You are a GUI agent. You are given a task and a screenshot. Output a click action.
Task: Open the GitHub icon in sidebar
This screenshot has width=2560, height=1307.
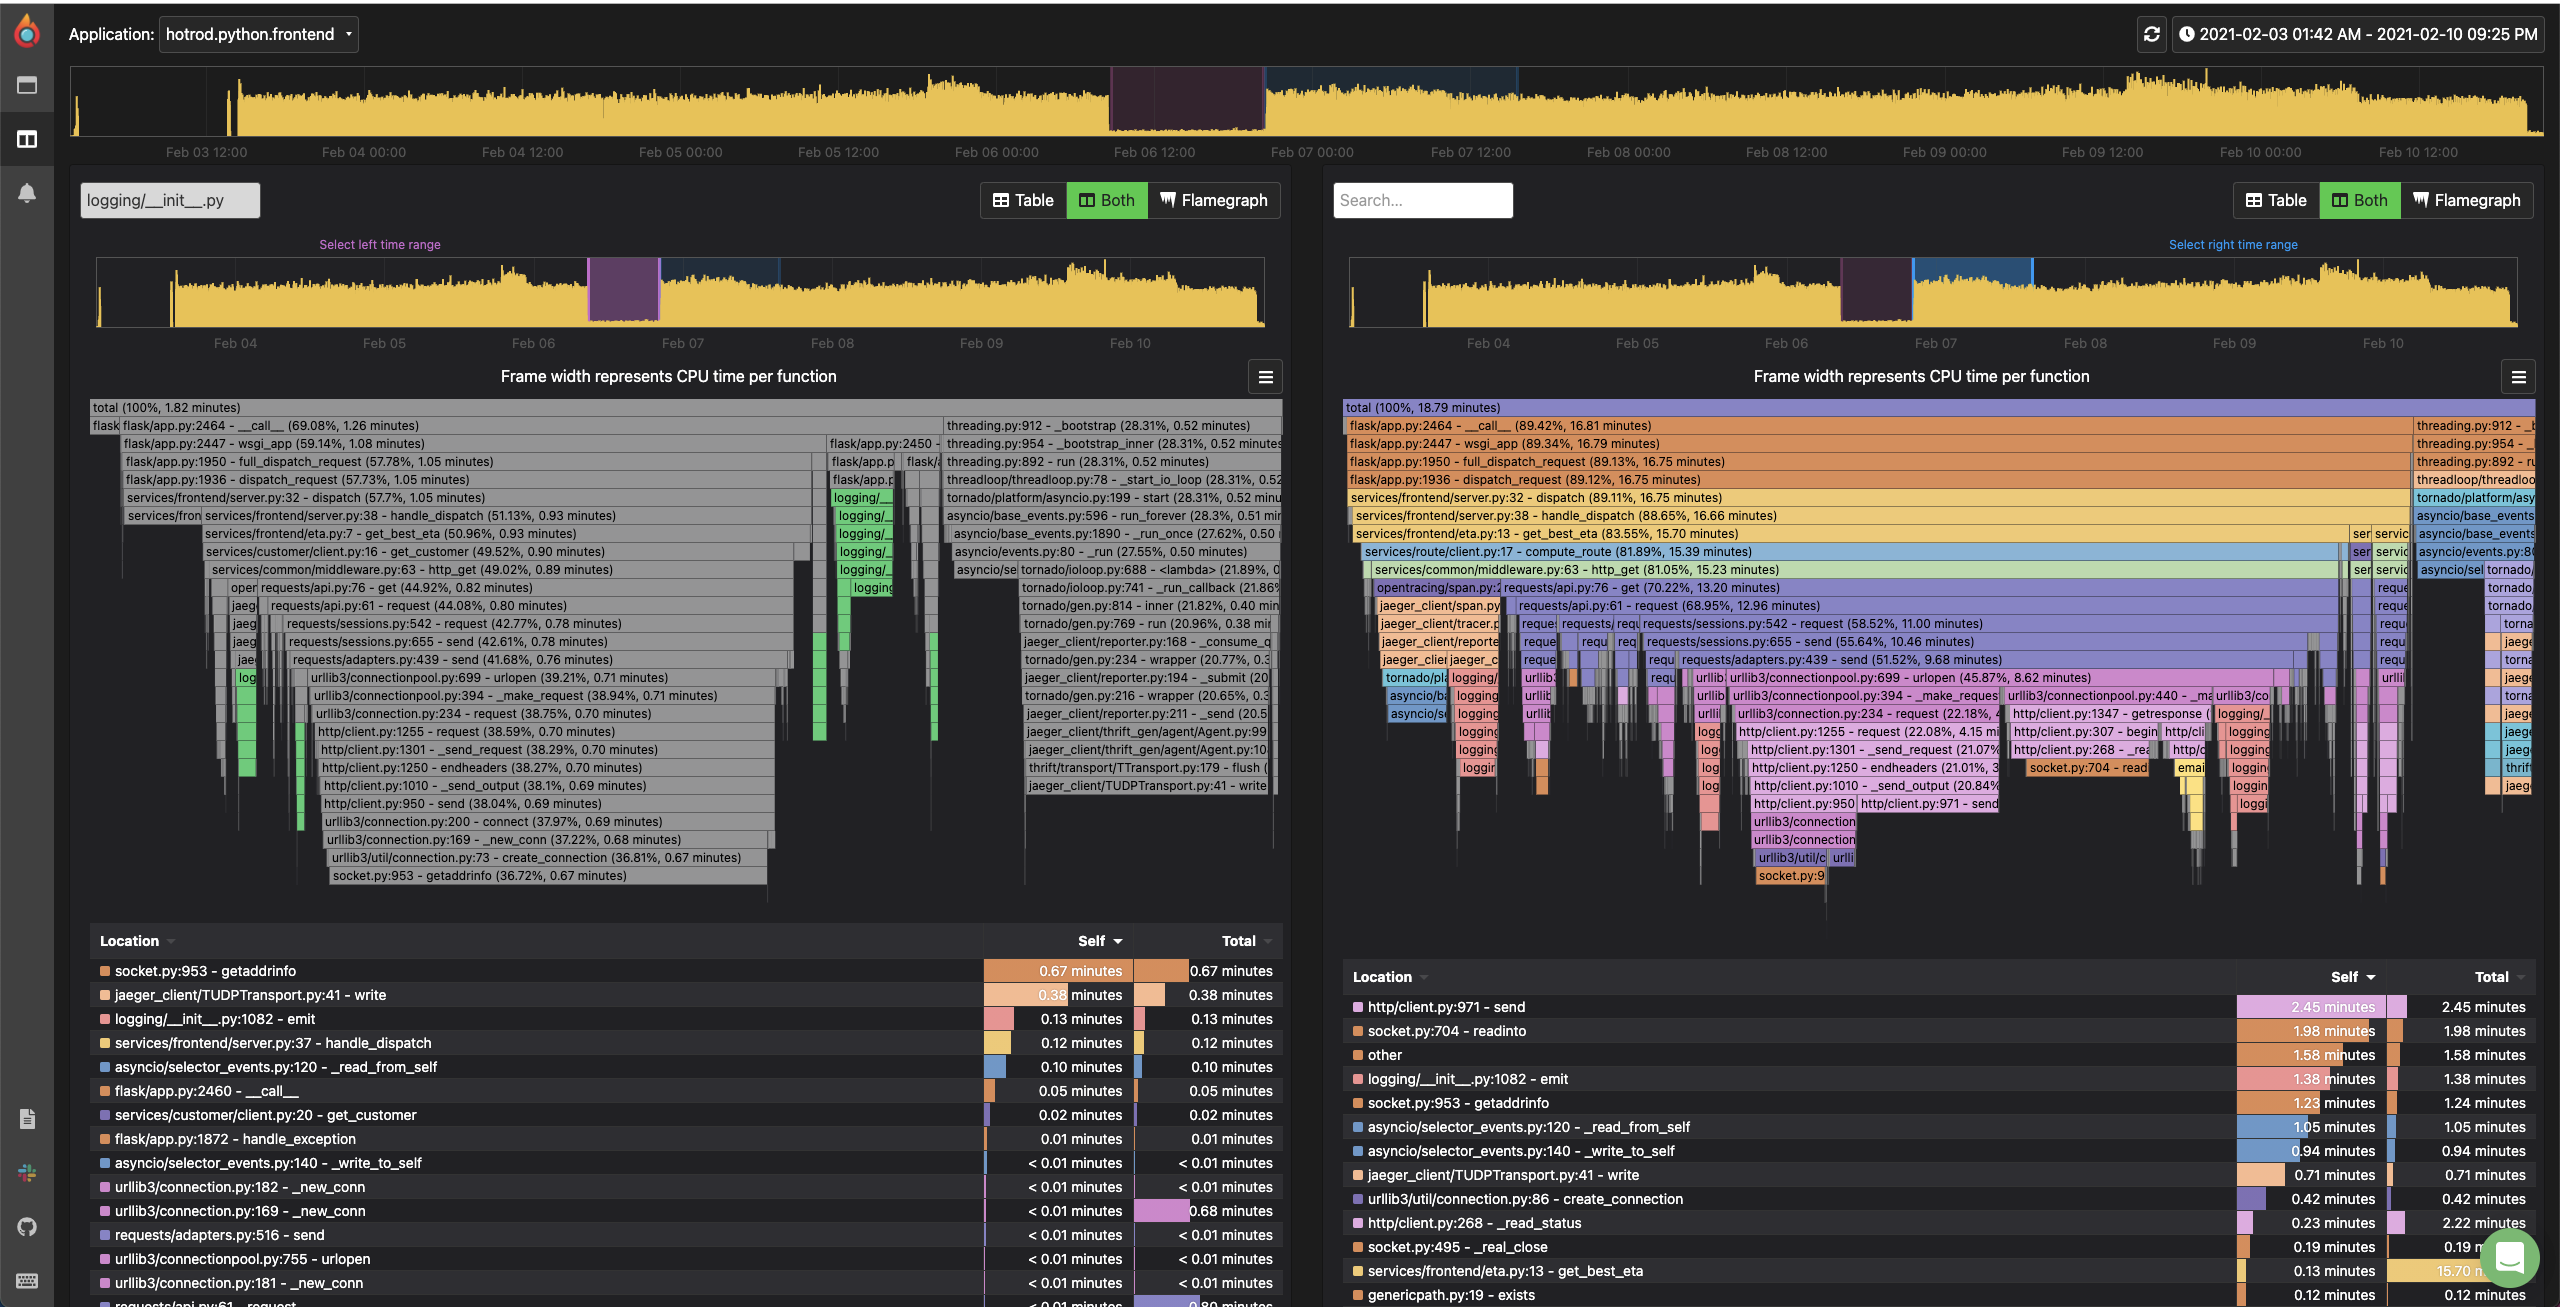[x=27, y=1227]
